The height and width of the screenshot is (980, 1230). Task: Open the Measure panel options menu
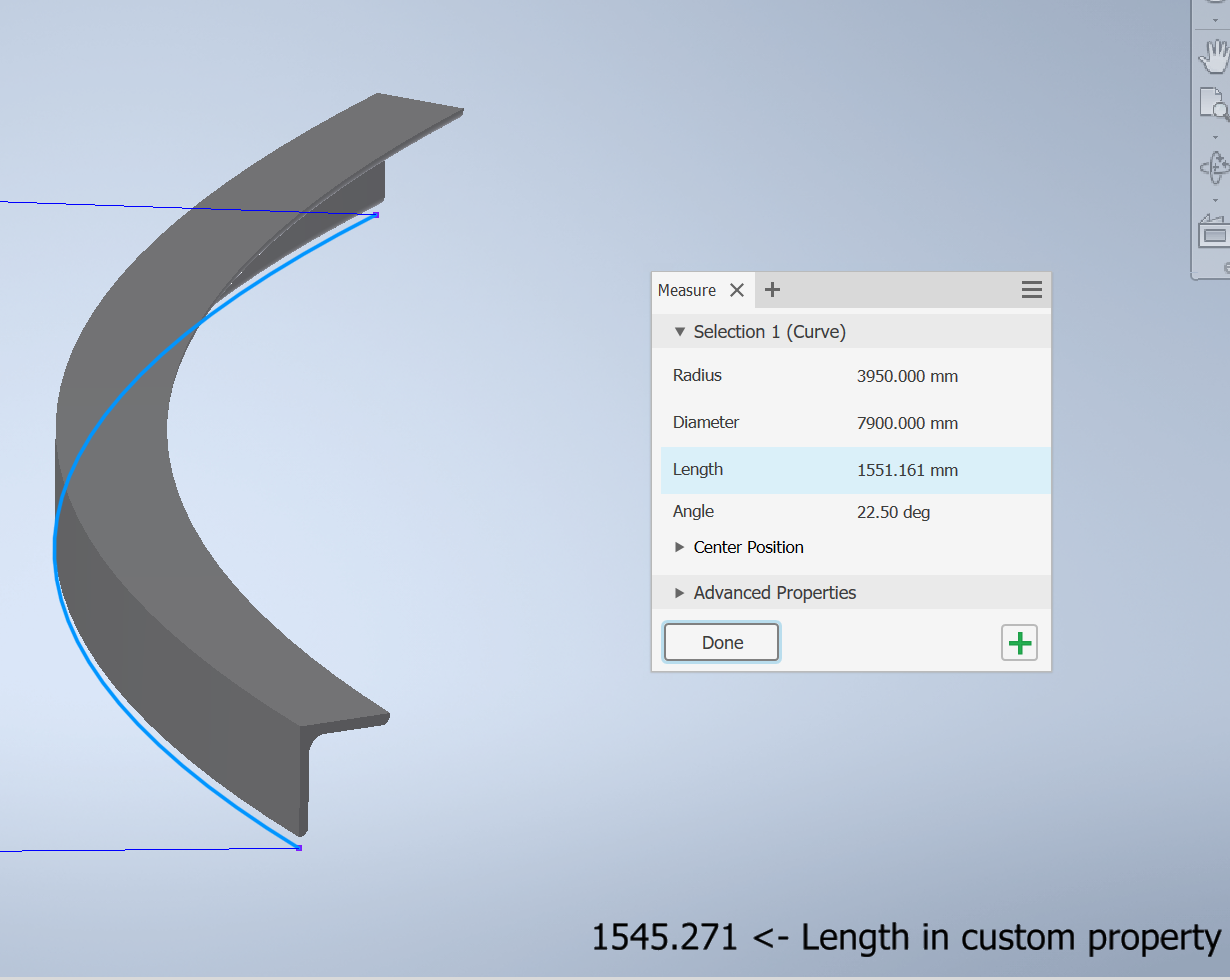pyautogui.click(x=1031, y=289)
